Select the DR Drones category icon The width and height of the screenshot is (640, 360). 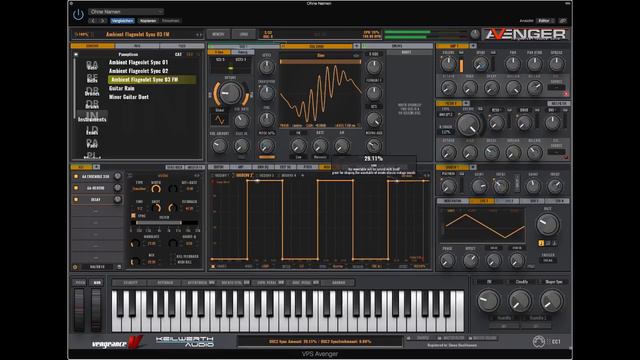point(92,91)
